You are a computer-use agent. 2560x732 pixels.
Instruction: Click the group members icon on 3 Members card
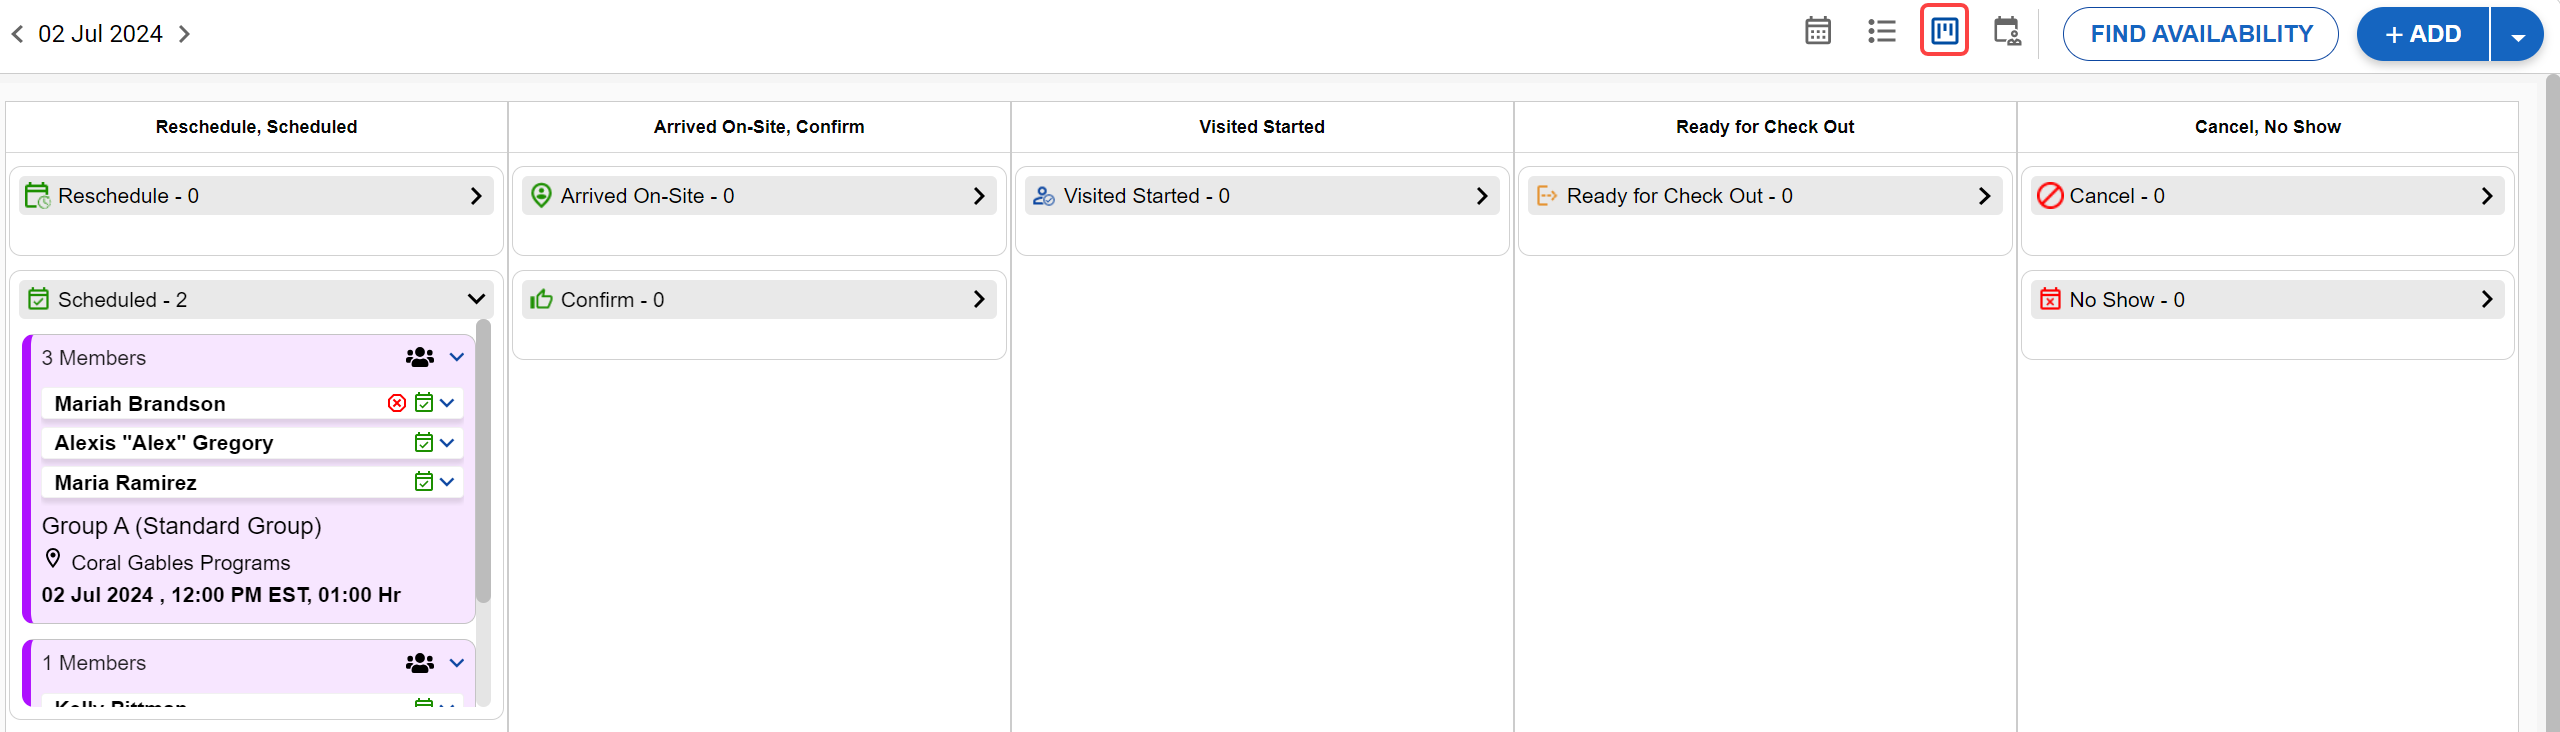point(420,357)
